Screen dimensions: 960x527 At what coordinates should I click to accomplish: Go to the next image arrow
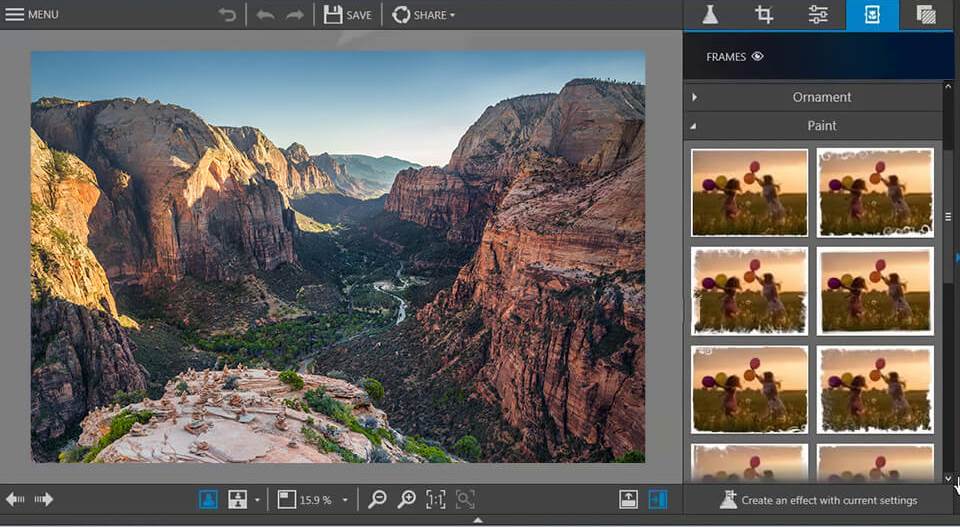[43, 499]
